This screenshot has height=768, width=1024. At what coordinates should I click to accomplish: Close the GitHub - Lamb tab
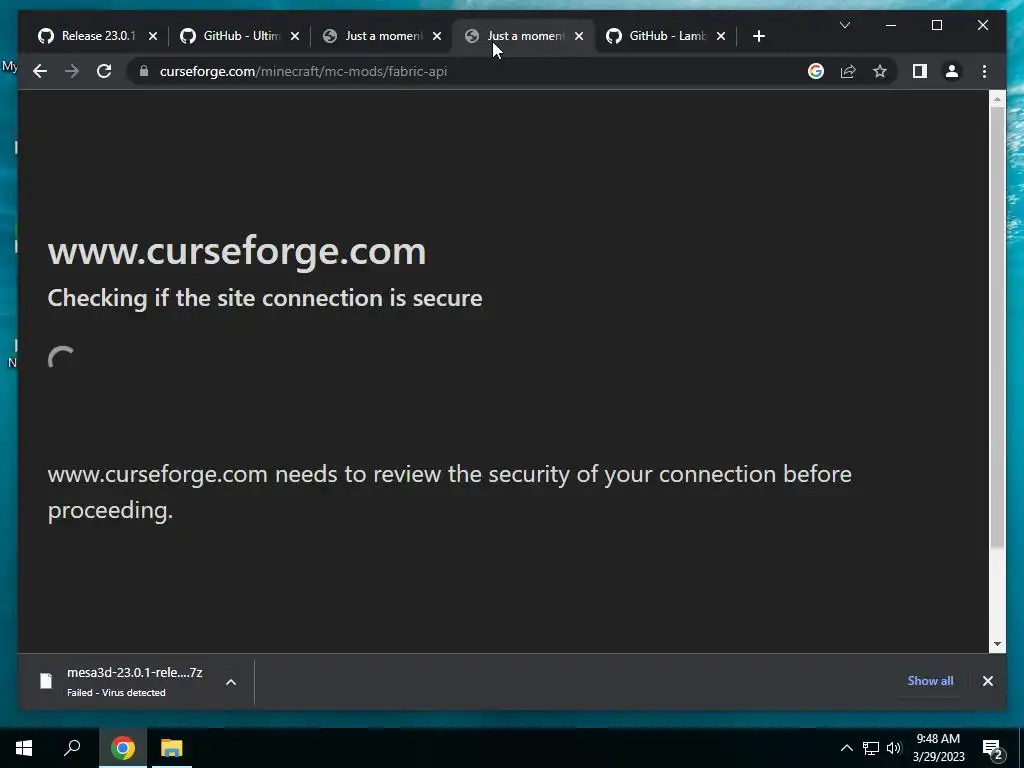coord(721,37)
